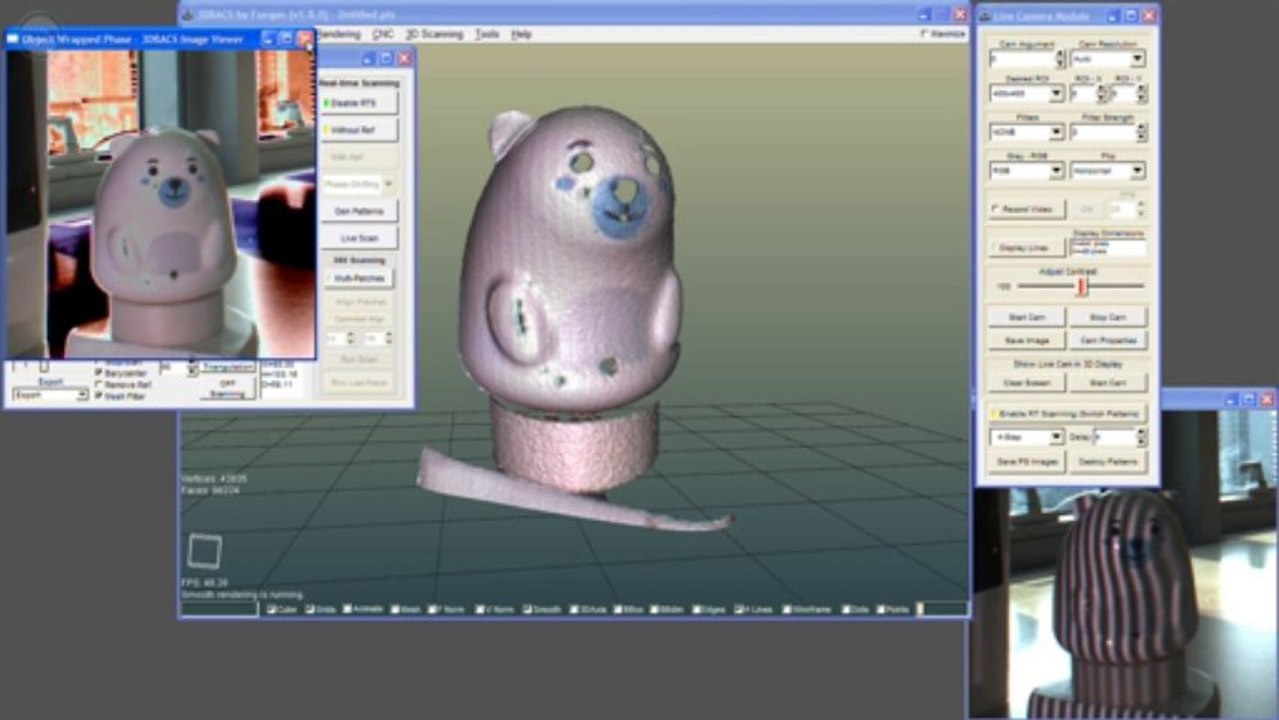Open the 4-Step pattern dropdown

pyautogui.click(x=1026, y=437)
